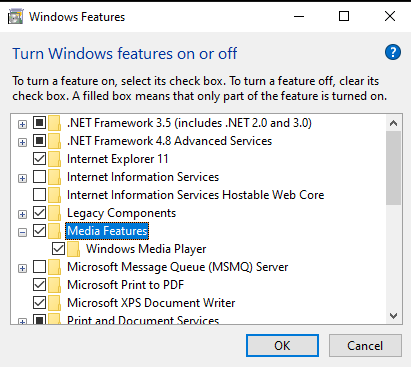Image resolution: width=411 pixels, height=367 pixels.
Task: Toggle the .NET Framework 3.5 checkbox
Action: click(x=39, y=123)
